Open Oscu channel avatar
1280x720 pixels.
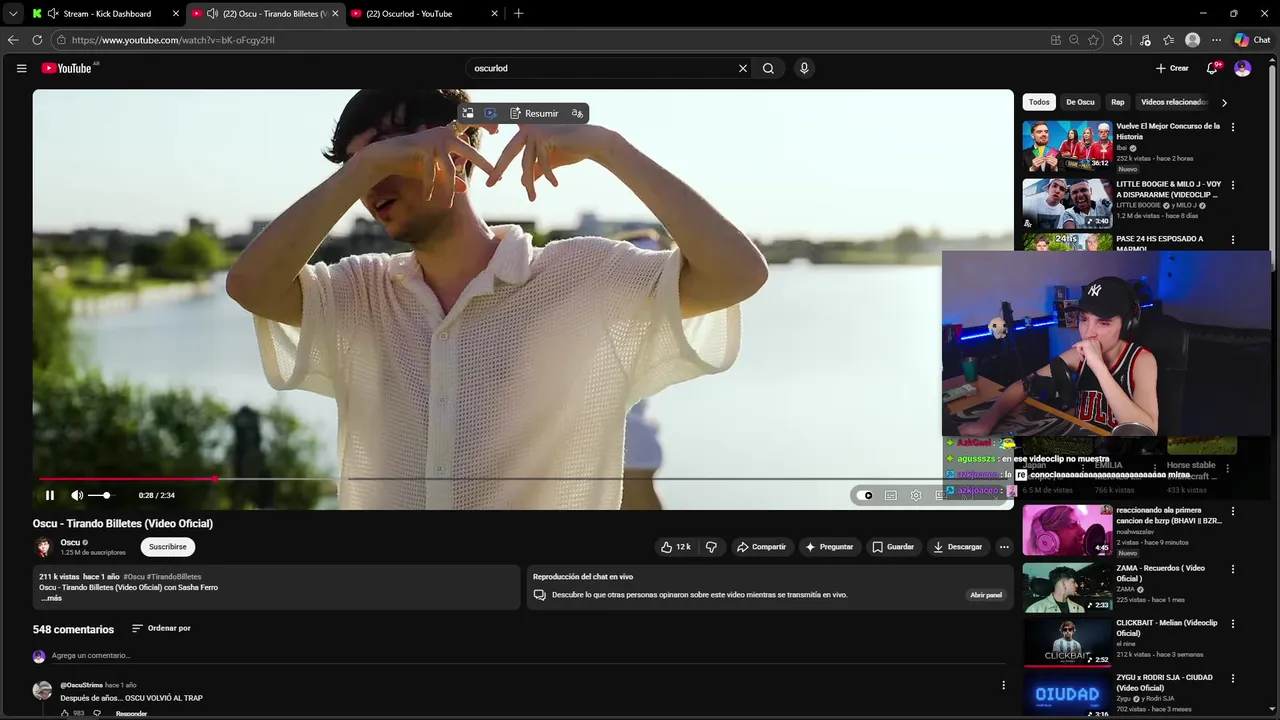coord(43,547)
